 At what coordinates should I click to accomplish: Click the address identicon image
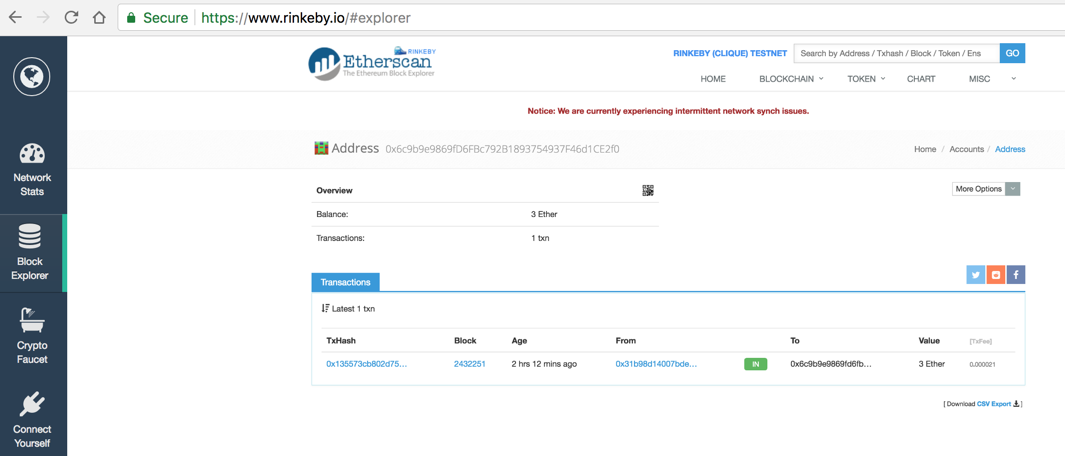321,148
